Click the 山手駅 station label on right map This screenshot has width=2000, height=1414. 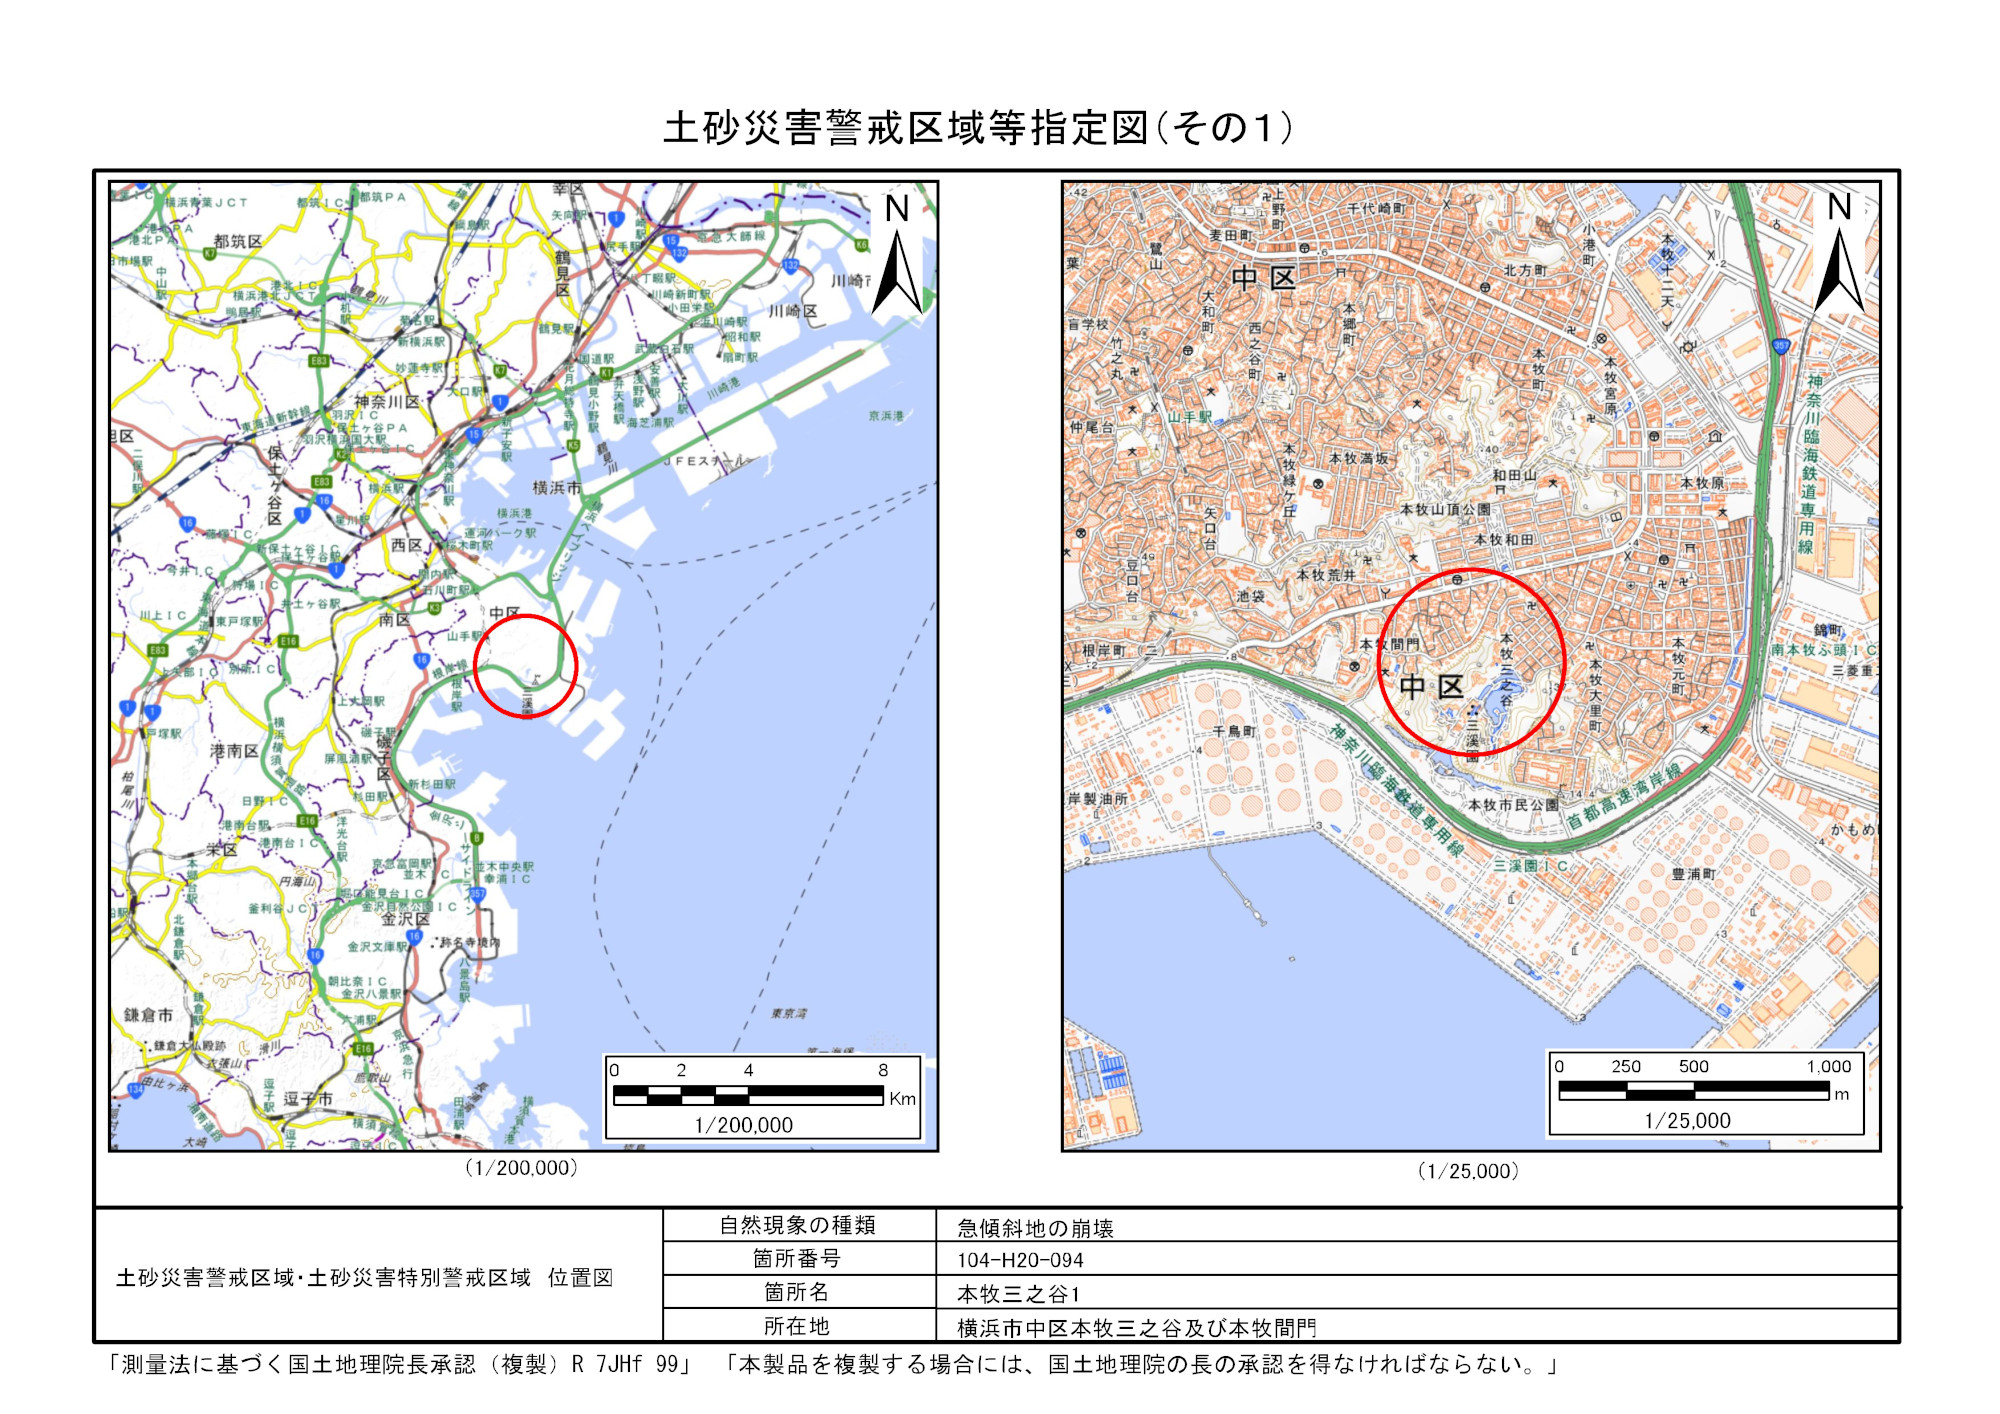pyautogui.click(x=1190, y=417)
